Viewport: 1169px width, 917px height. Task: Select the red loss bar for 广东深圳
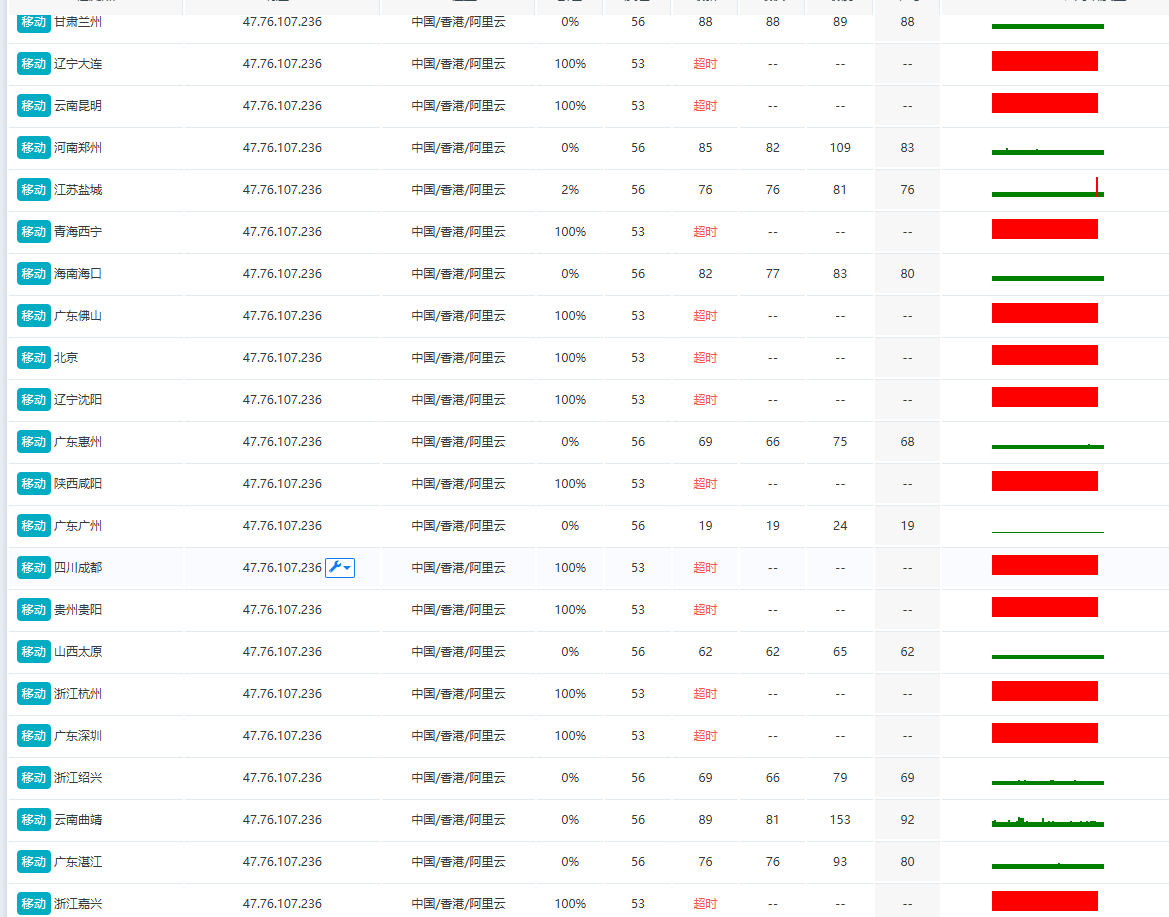pyautogui.click(x=1044, y=733)
